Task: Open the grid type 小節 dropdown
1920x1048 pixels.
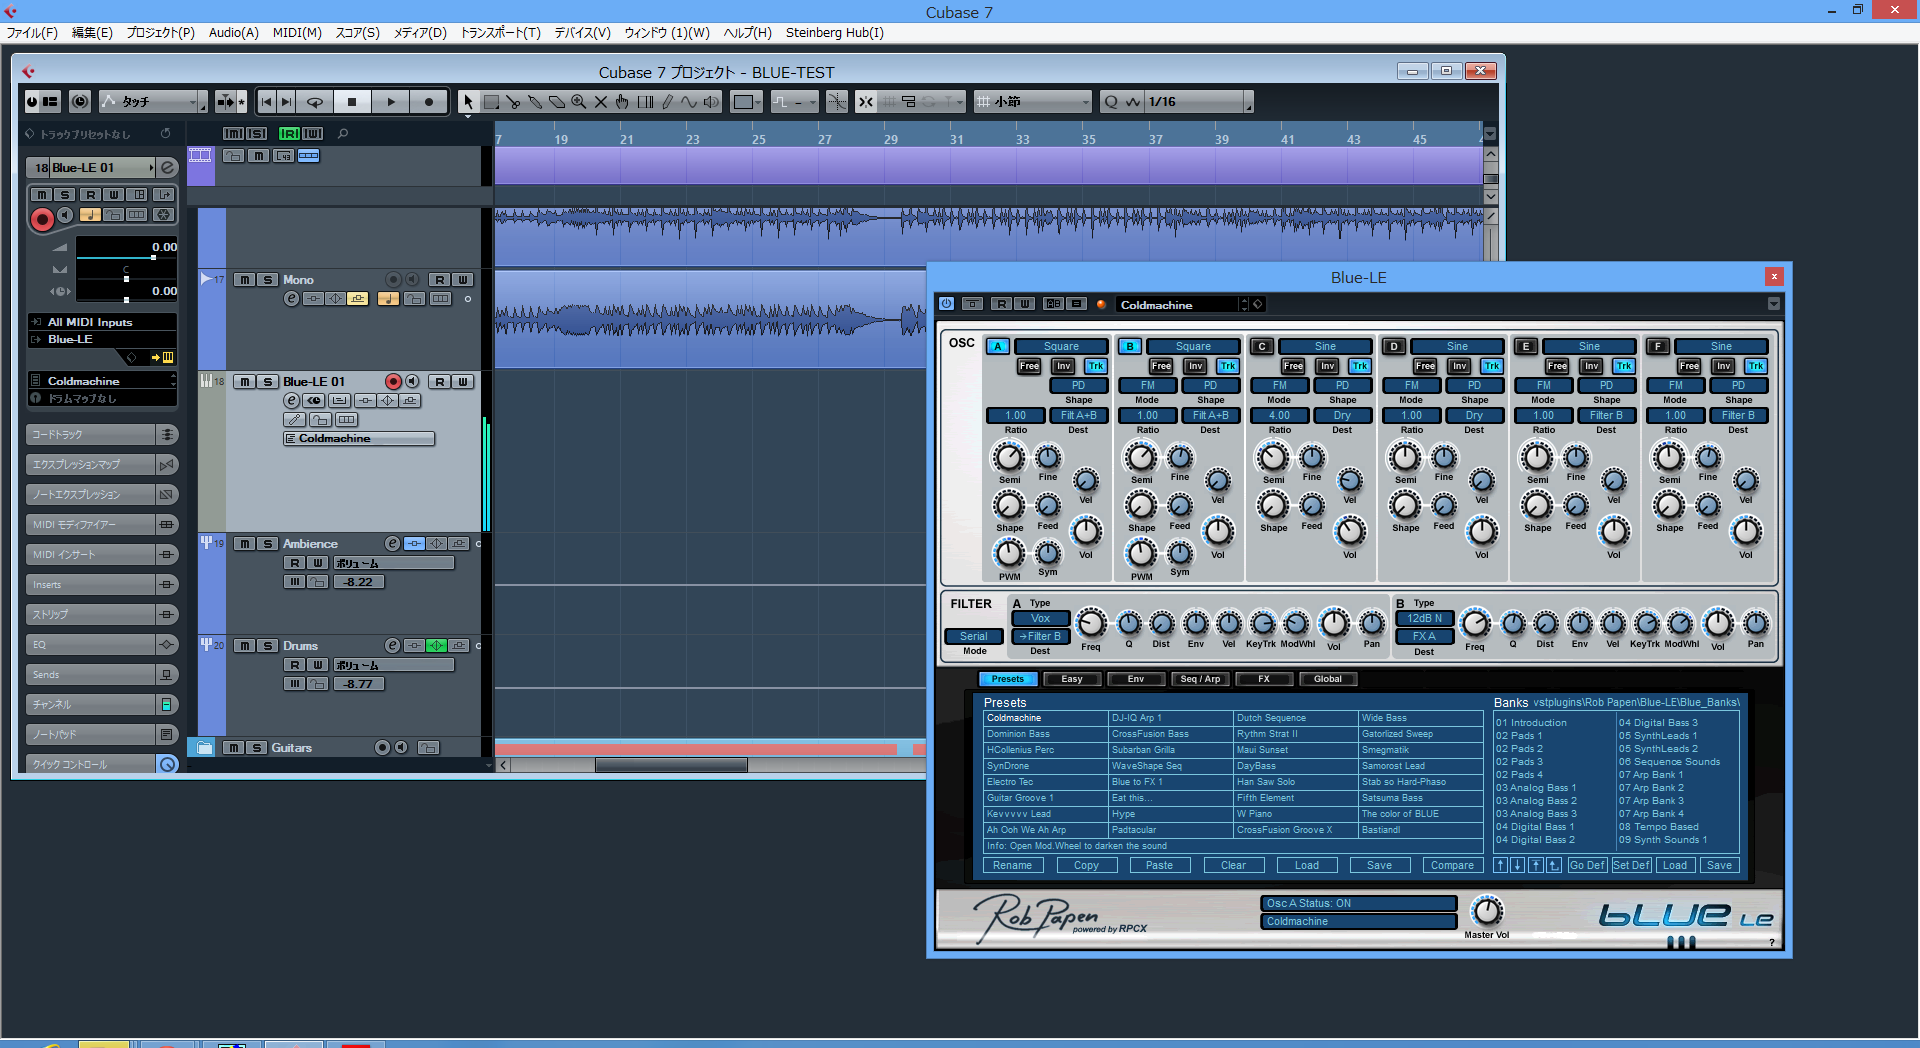Action: [1034, 102]
